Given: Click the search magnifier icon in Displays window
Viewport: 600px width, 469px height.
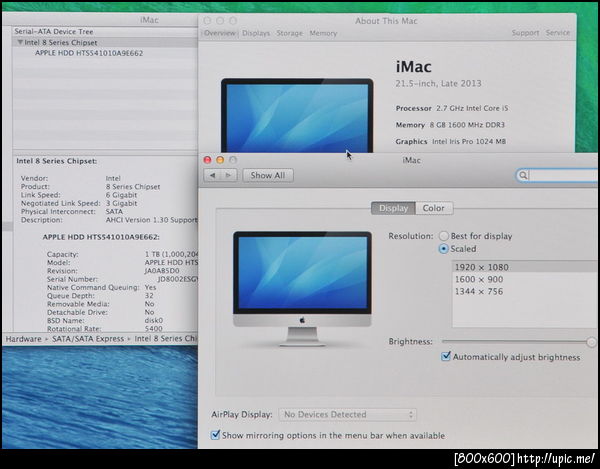Looking at the screenshot, I should click(523, 175).
